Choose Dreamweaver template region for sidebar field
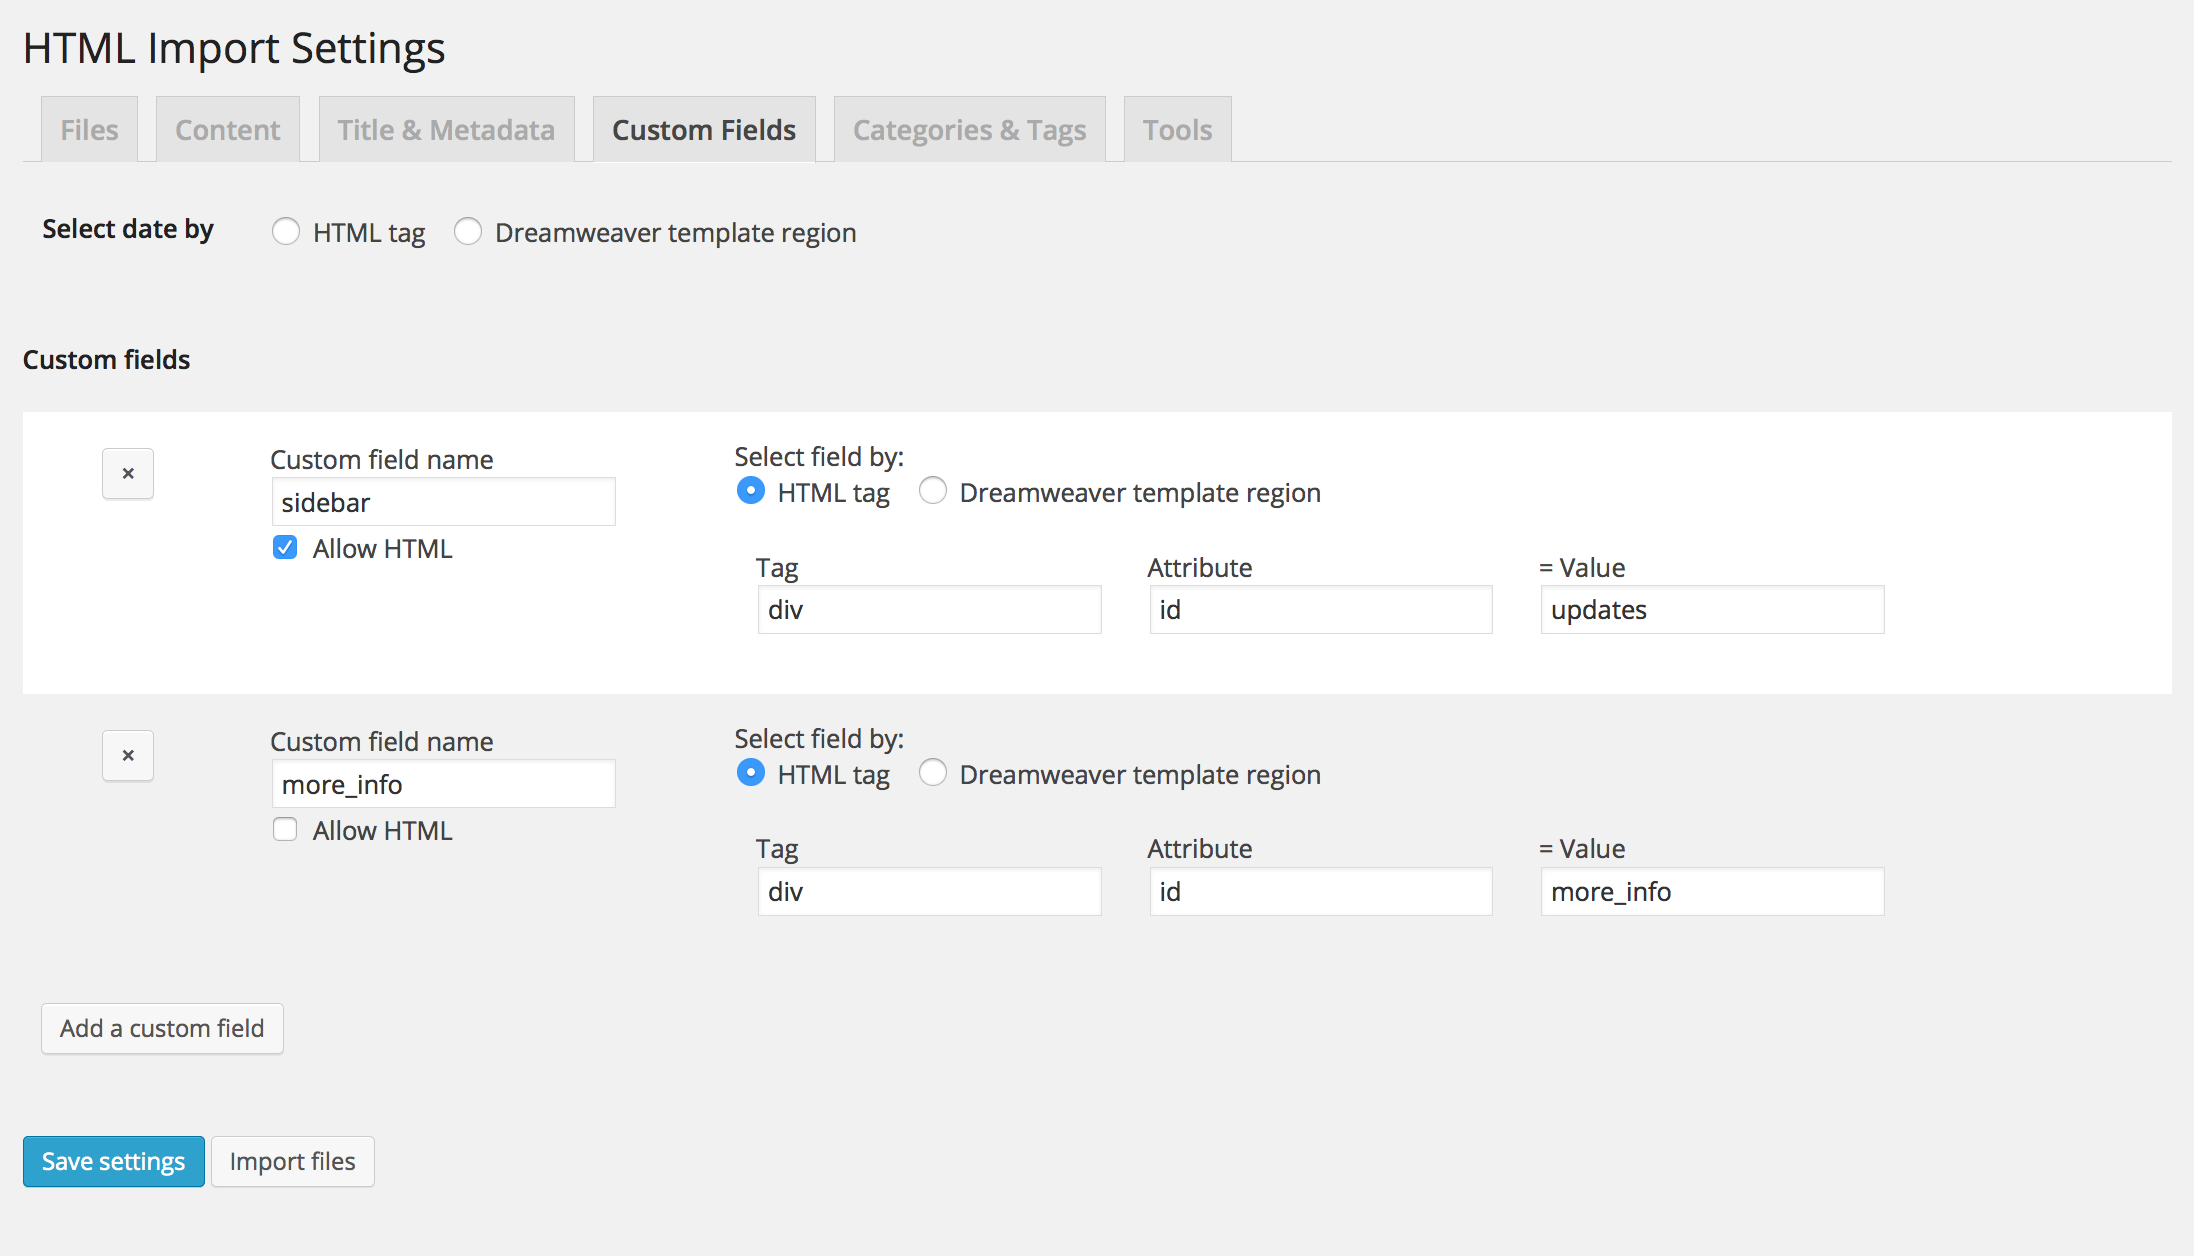The width and height of the screenshot is (2194, 1256). [x=933, y=491]
